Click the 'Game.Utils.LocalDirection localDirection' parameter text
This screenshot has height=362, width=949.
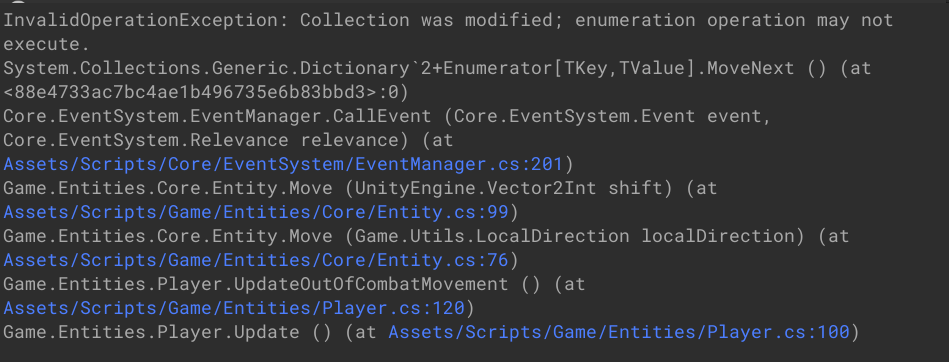click(576, 236)
